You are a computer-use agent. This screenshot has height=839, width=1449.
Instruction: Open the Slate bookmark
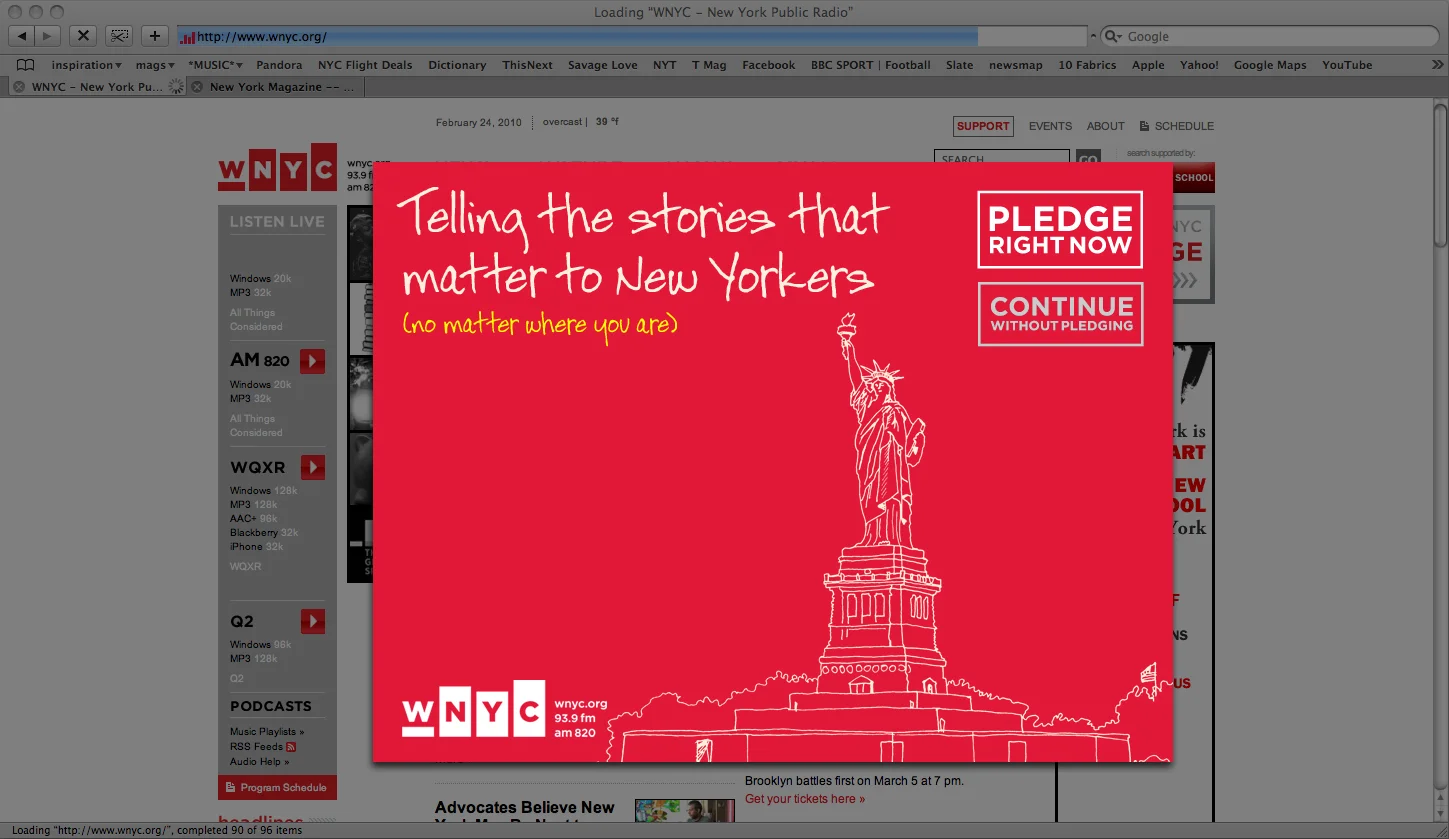click(x=959, y=65)
